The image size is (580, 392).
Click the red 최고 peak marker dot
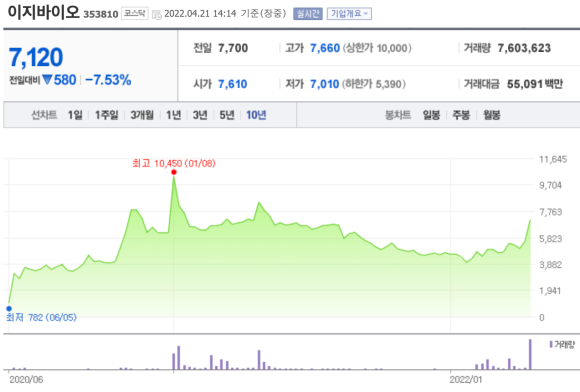click(x=174, y=172)
